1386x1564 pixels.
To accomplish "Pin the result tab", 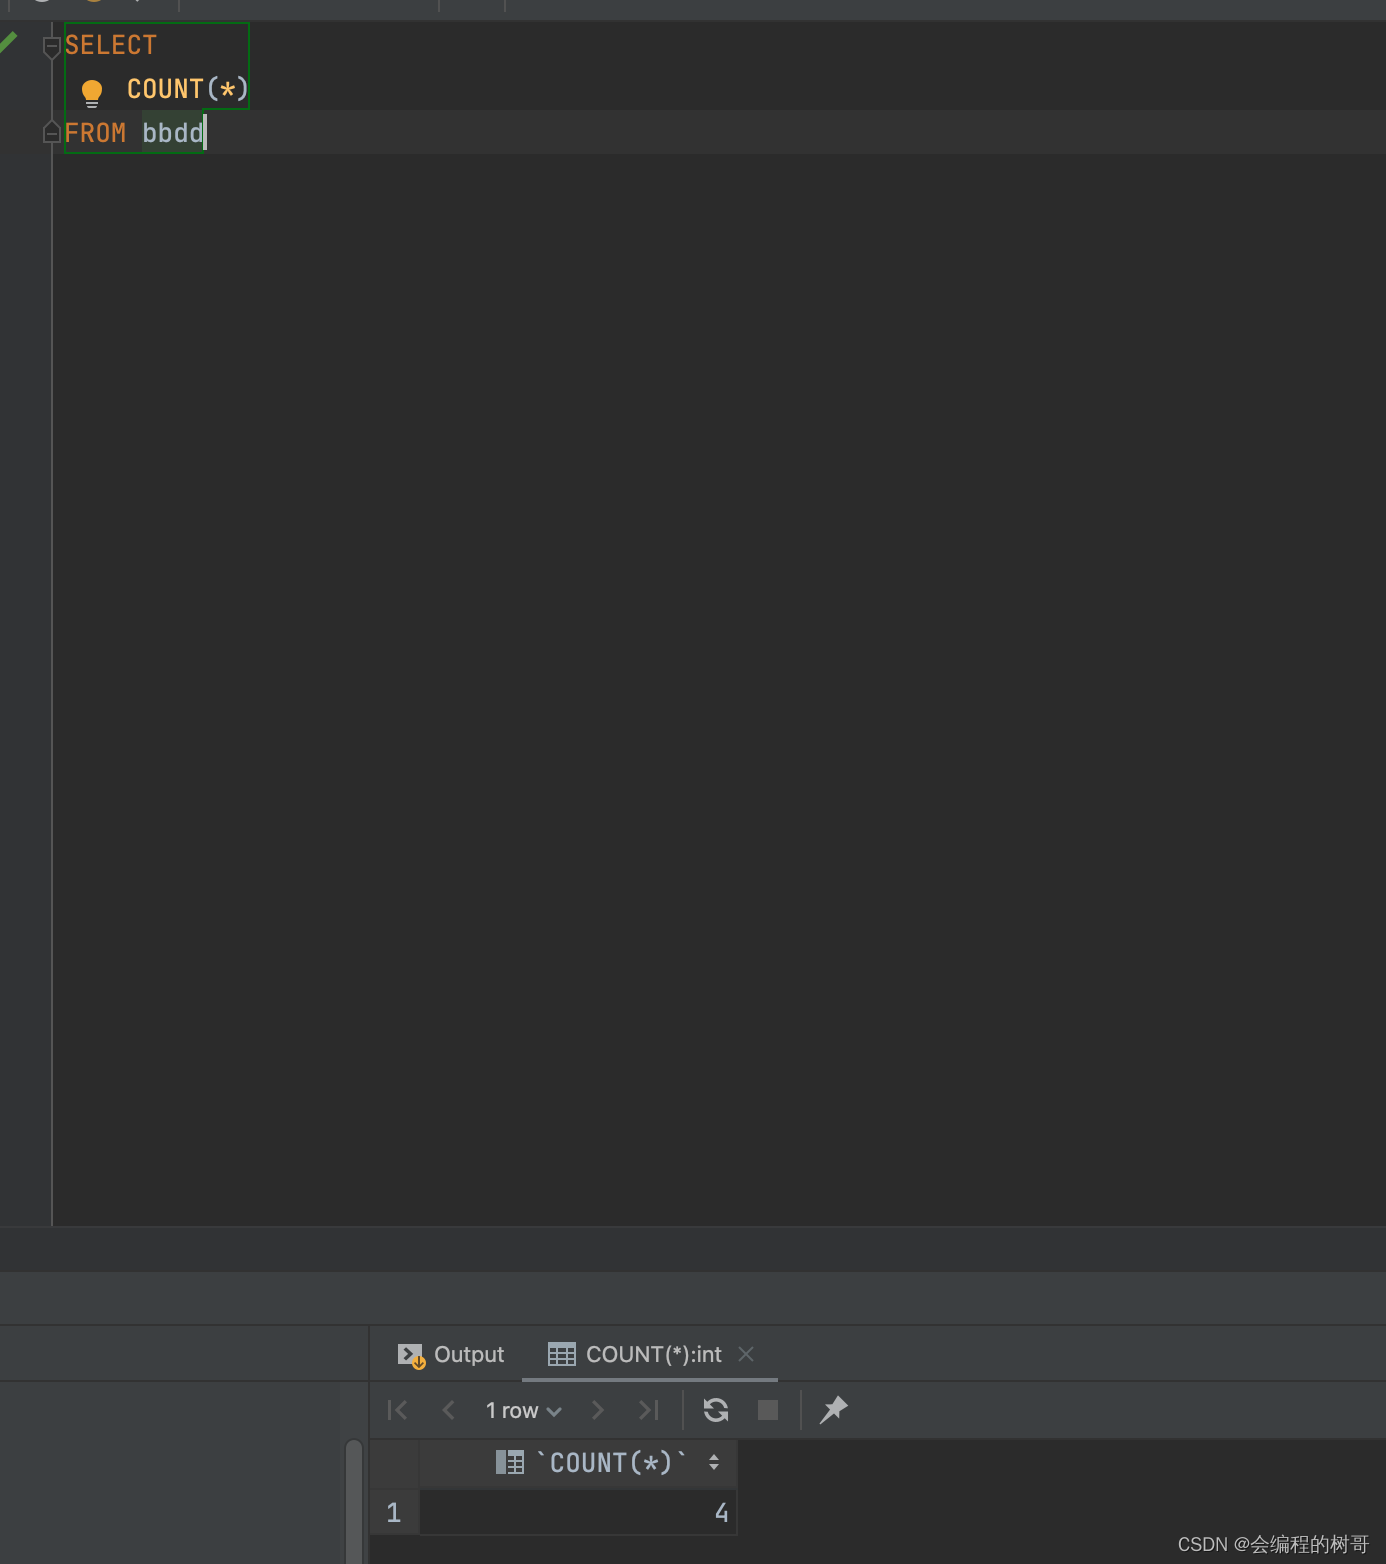I will click(834, 1410).
